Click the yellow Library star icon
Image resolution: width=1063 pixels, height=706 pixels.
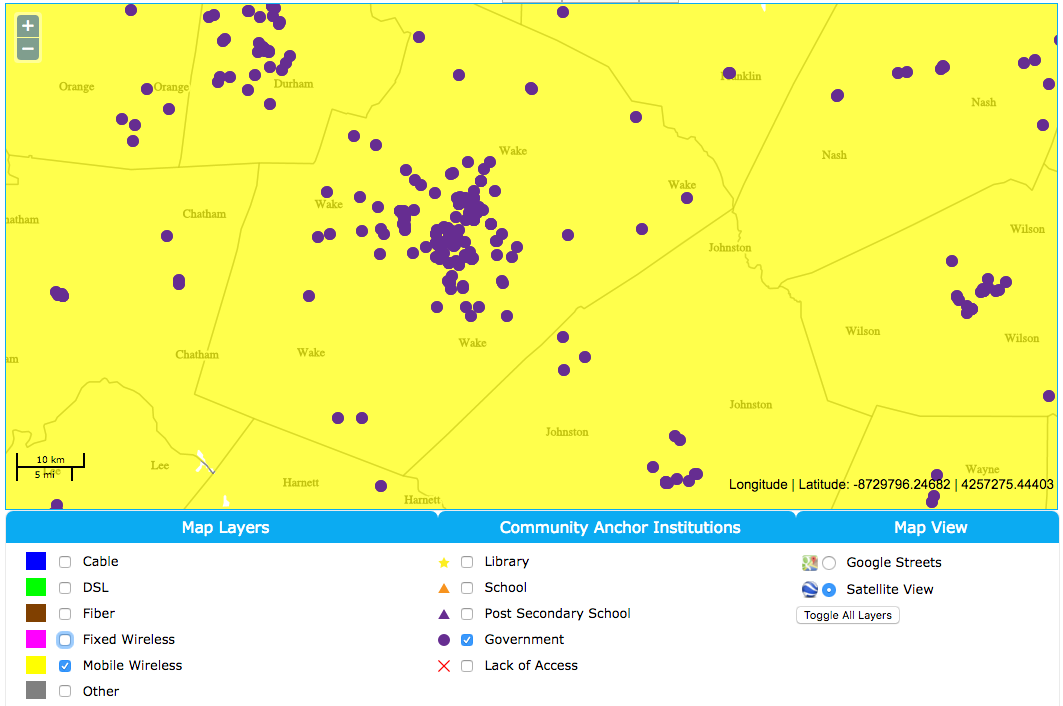(x=444, y=563)
